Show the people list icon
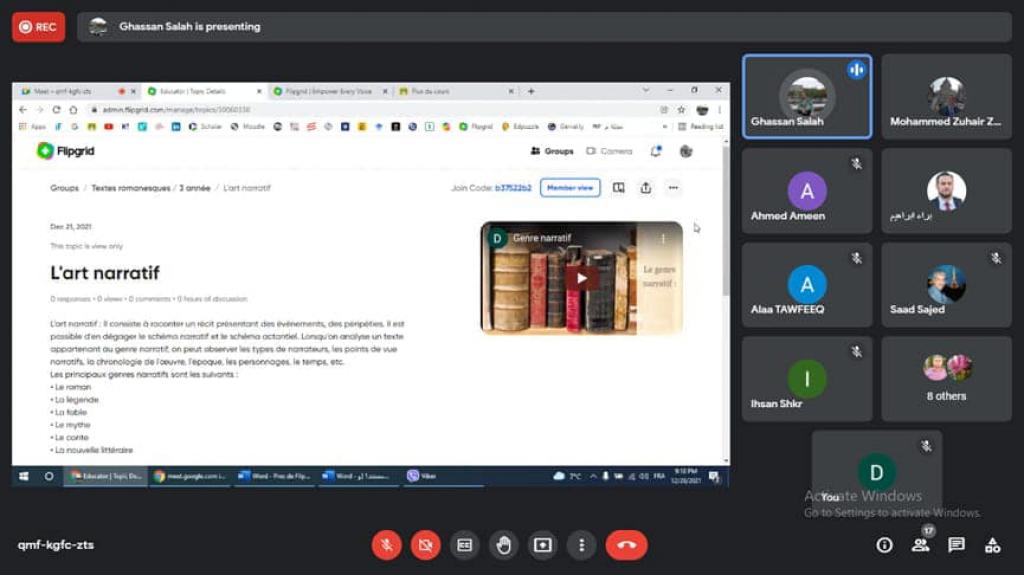The width and height of the screenshot is (1024, 575). pos(920,545)
